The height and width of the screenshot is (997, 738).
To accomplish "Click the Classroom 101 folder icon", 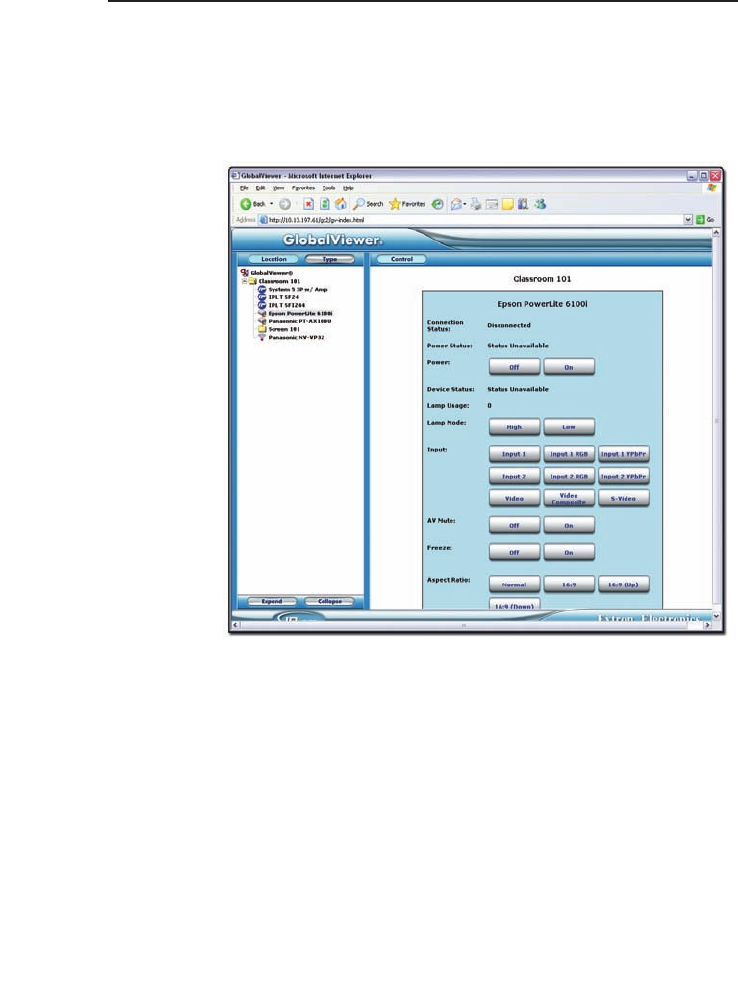I will (252, 281).
